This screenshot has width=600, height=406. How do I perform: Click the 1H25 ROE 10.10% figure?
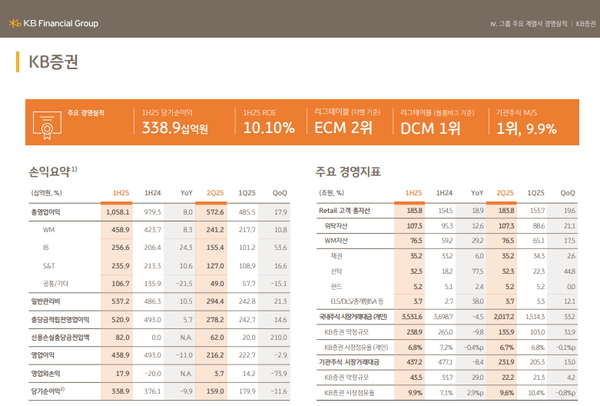point(268,127)
